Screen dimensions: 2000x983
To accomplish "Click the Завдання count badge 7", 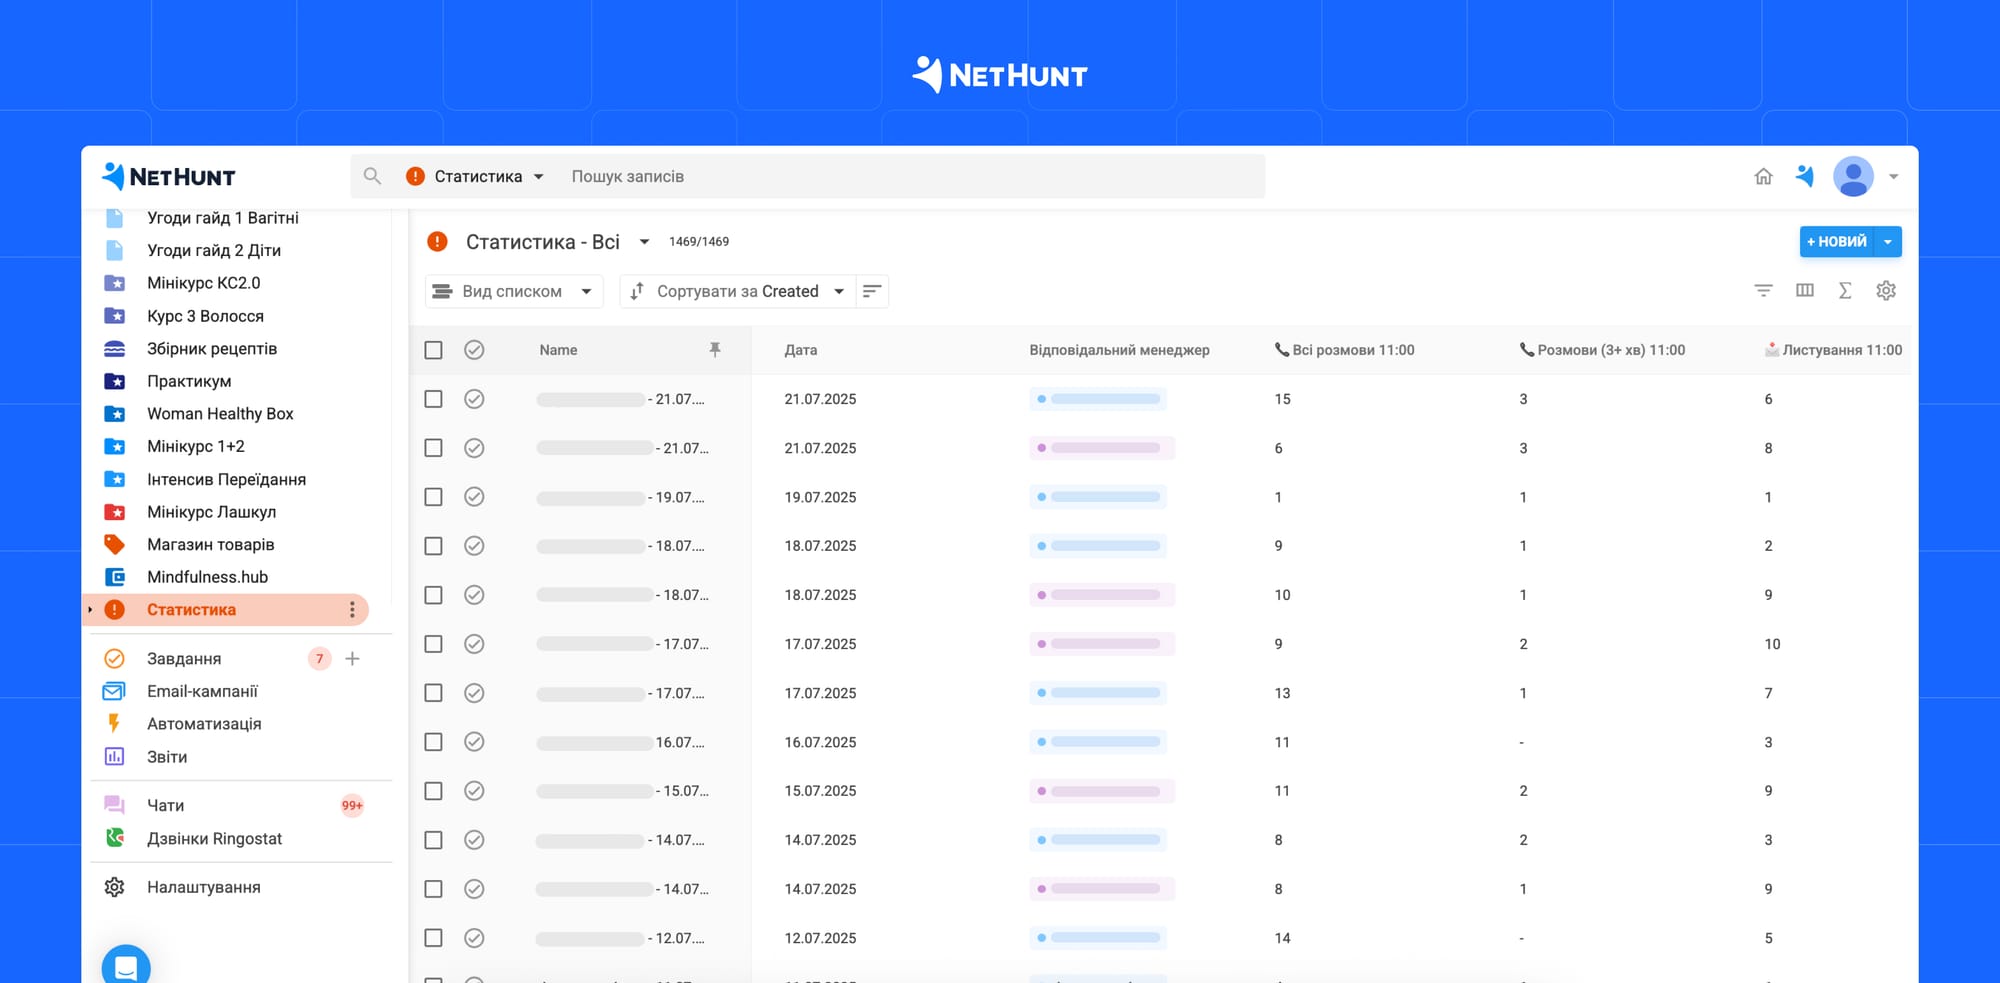I will pyautogui.click(x=319, y=658).
